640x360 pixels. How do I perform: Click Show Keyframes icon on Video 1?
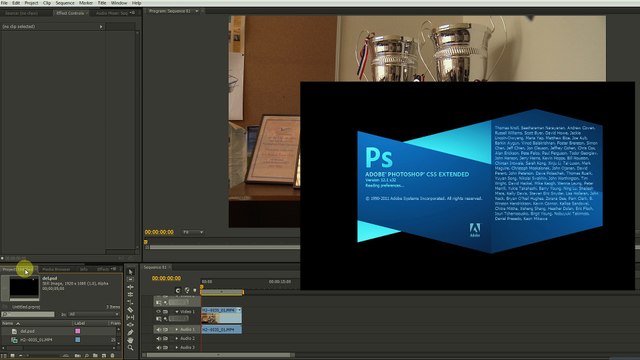[x=166, y=319]
